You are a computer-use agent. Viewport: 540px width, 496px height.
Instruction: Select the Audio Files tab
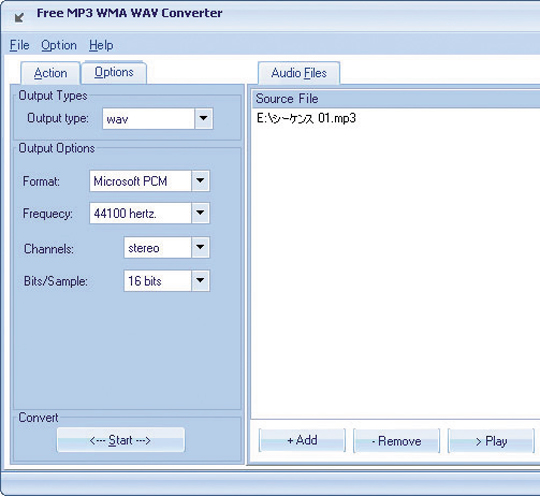tap(299, 73)
